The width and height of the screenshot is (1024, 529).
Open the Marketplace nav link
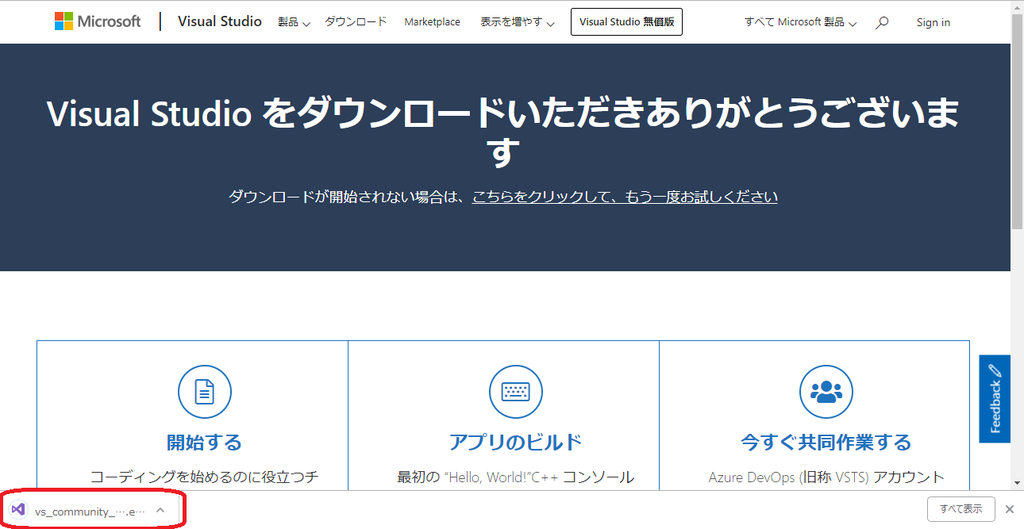(x=432, y=22)
